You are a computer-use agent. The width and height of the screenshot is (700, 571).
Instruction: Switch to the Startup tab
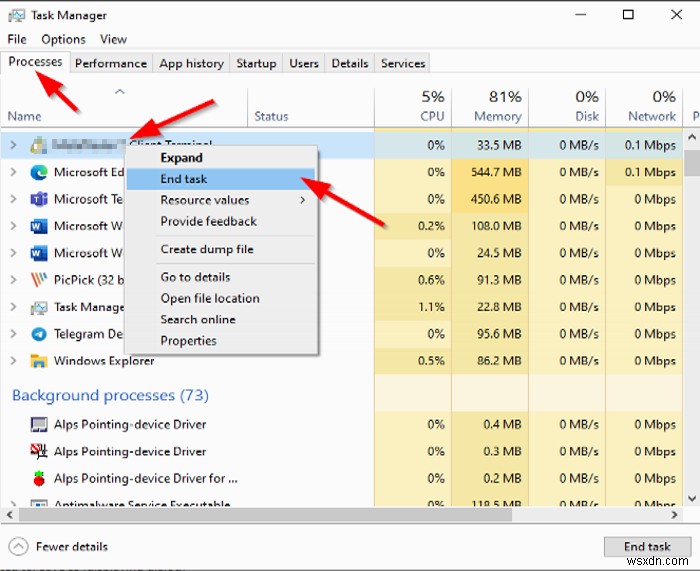(256, 63)
